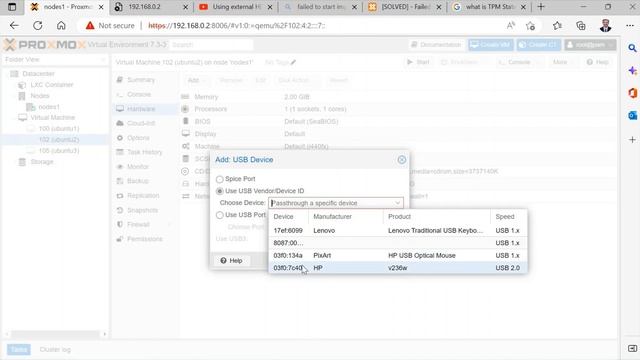This screenshot has height=360, width=640.
Task: Open the Cloud-Init panel
Action: [141, 123]
